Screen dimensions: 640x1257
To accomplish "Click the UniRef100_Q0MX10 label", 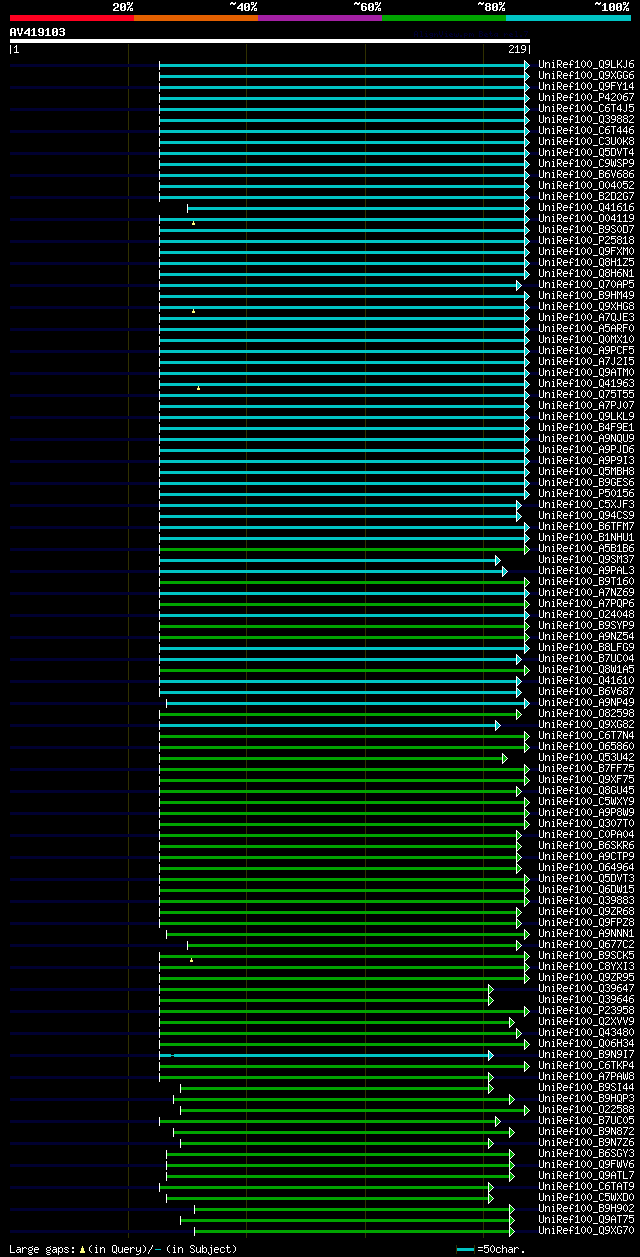I will tap(586, 339).
